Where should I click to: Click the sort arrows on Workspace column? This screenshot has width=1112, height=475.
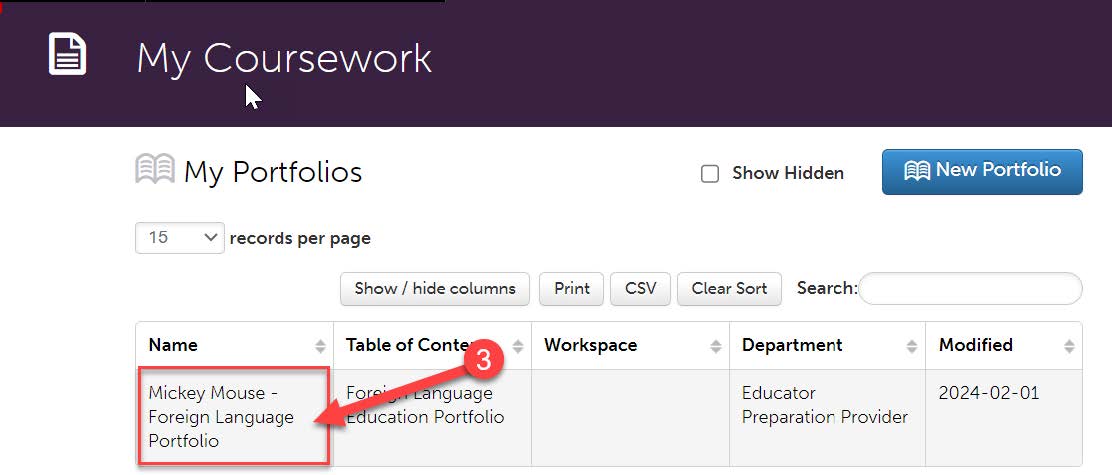coord(716,346)
